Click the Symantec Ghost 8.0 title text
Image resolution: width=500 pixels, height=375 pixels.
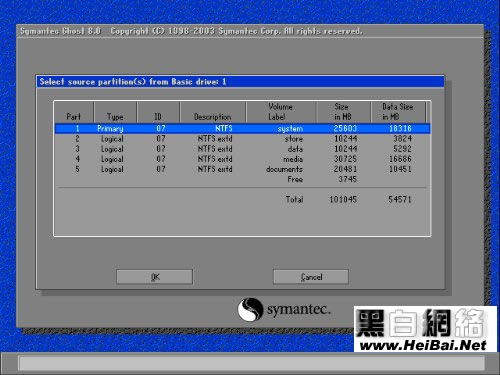click(60, 31)
